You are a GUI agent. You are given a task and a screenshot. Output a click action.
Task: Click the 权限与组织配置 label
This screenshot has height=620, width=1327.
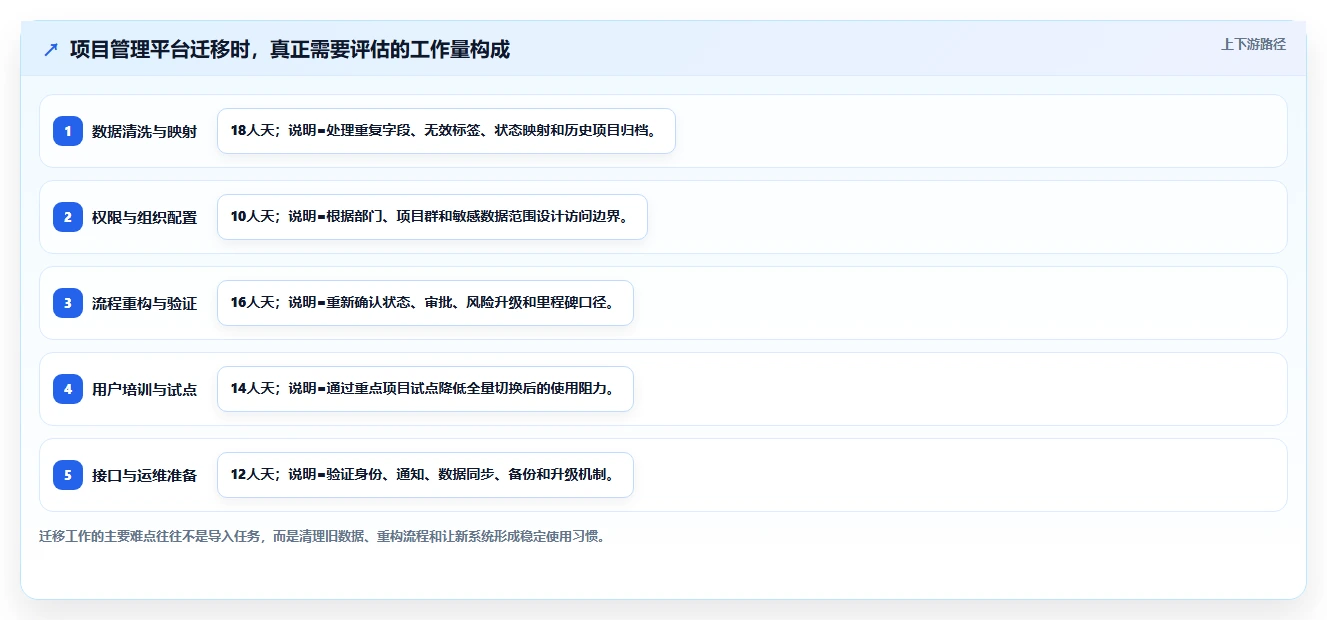[144, 217]
